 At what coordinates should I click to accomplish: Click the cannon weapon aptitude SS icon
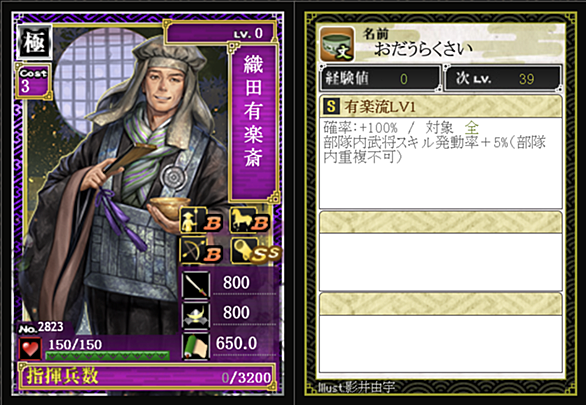(255, 251)
